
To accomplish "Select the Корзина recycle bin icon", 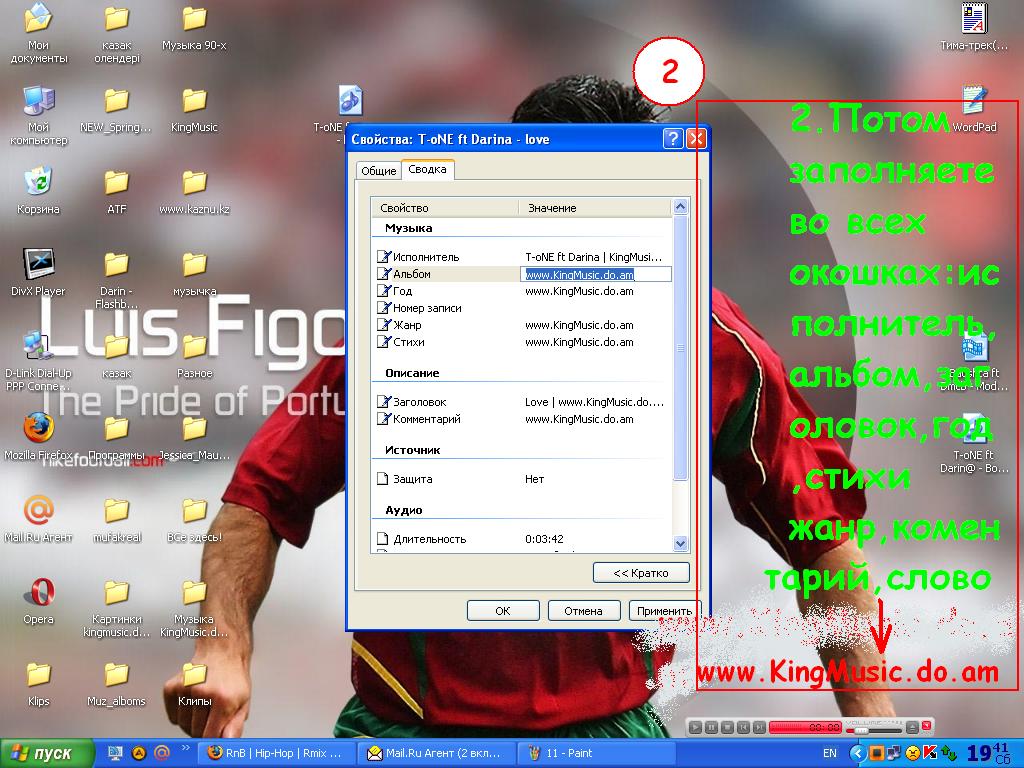I will click(38, 182).
